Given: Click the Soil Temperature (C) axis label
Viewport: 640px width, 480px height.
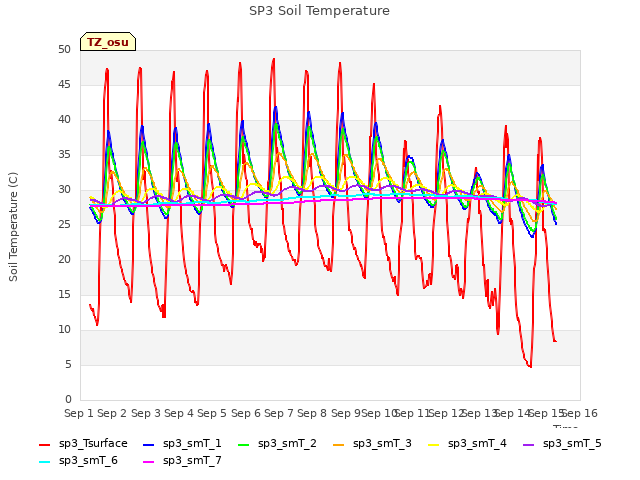Looking at the screenshot, I should pyautogui.click(x=13, y=227).
